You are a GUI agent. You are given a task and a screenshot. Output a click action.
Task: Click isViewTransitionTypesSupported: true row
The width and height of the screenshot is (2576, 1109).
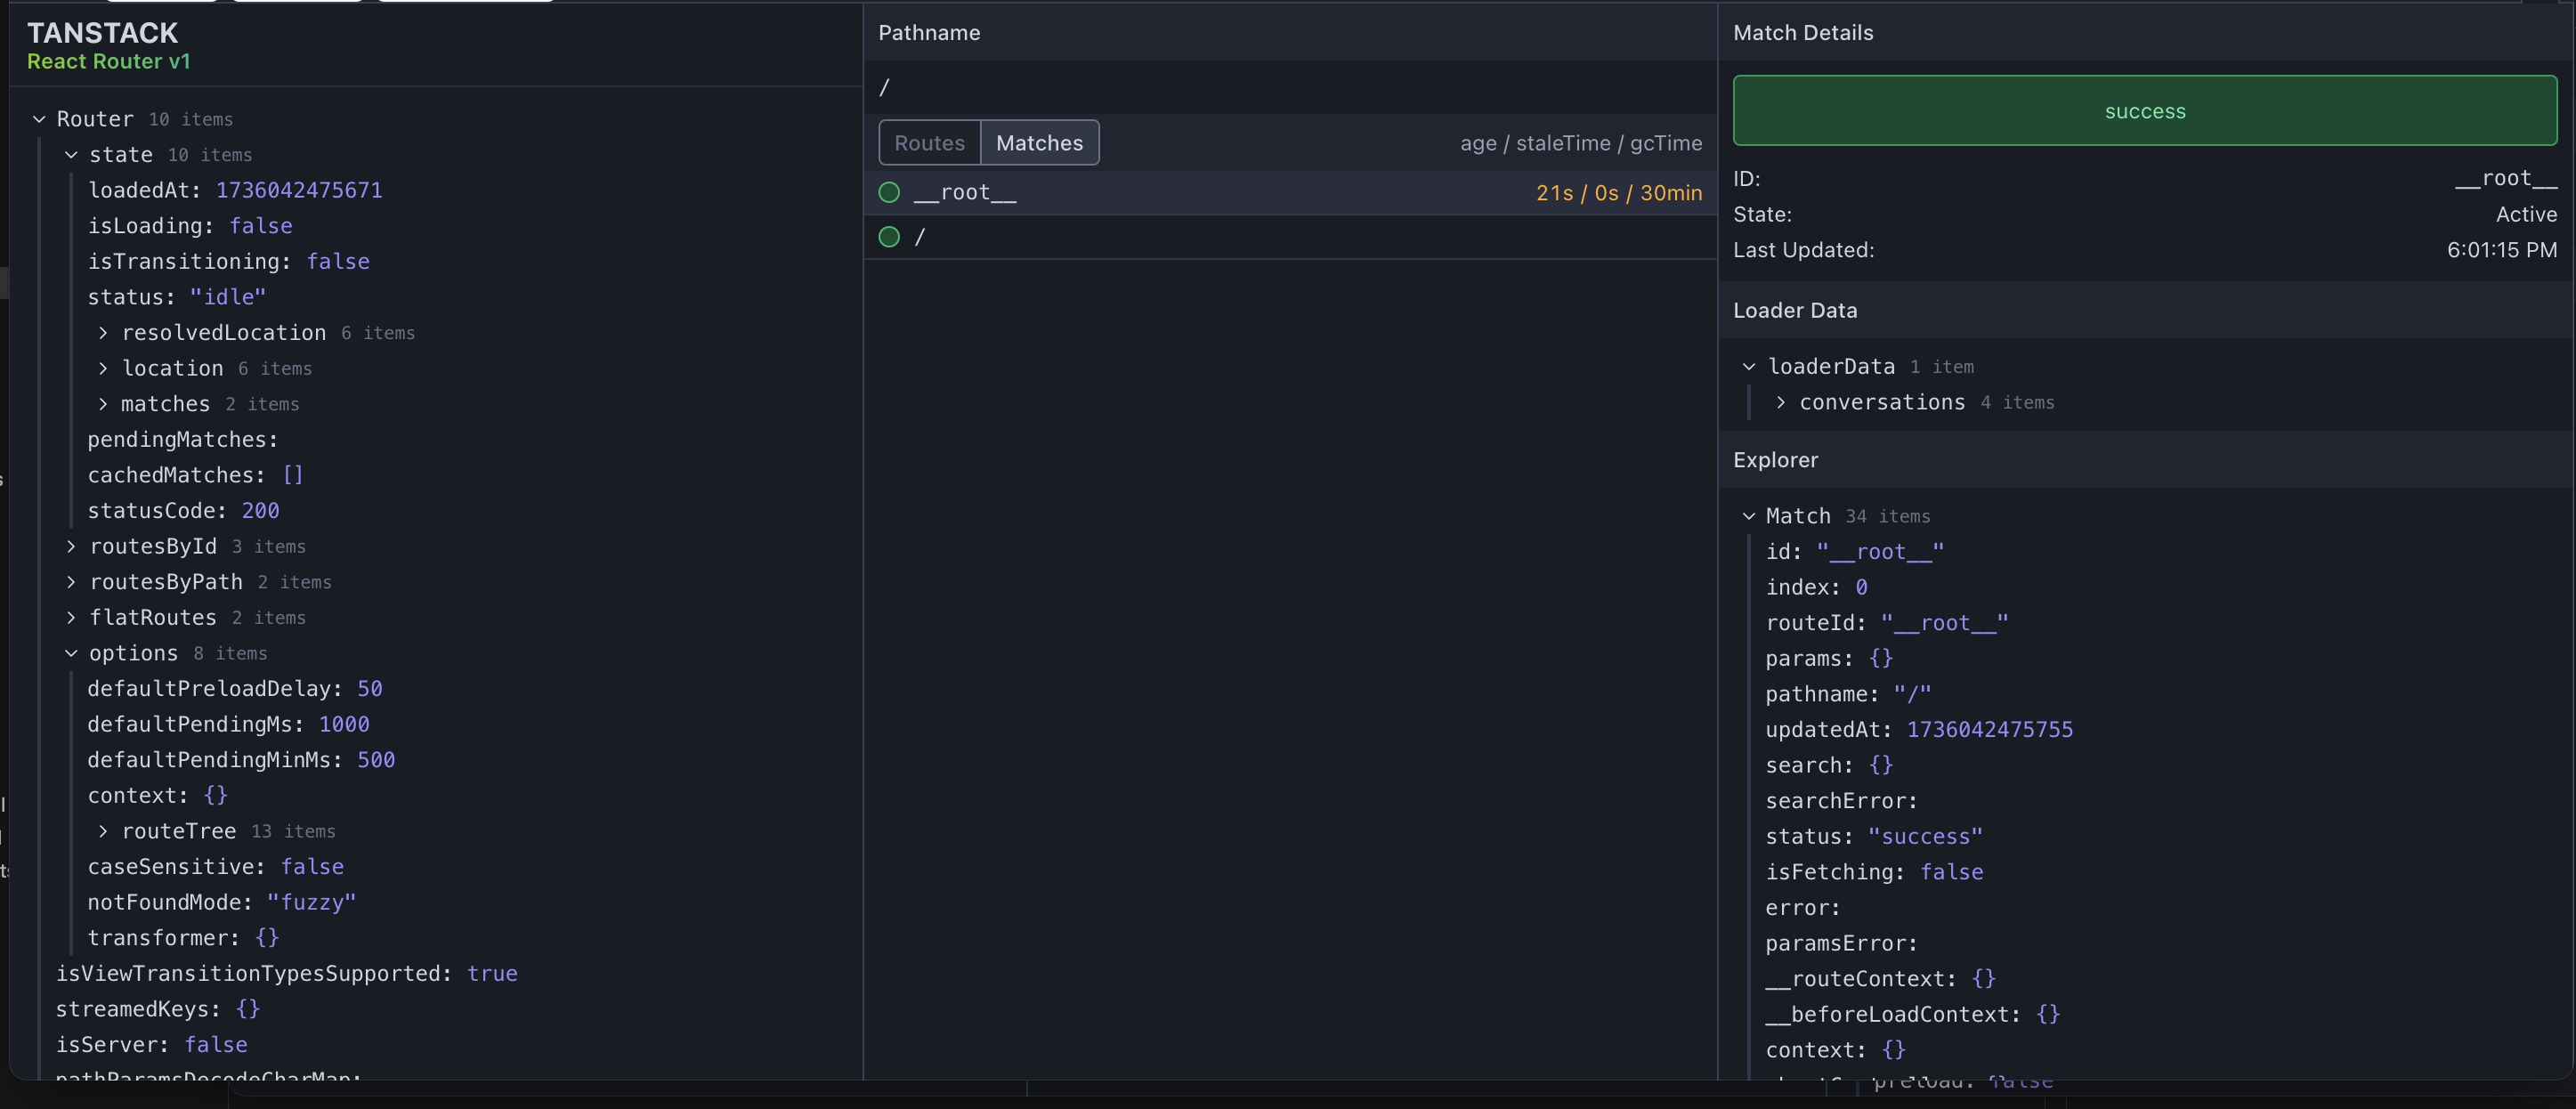point(287,974)
